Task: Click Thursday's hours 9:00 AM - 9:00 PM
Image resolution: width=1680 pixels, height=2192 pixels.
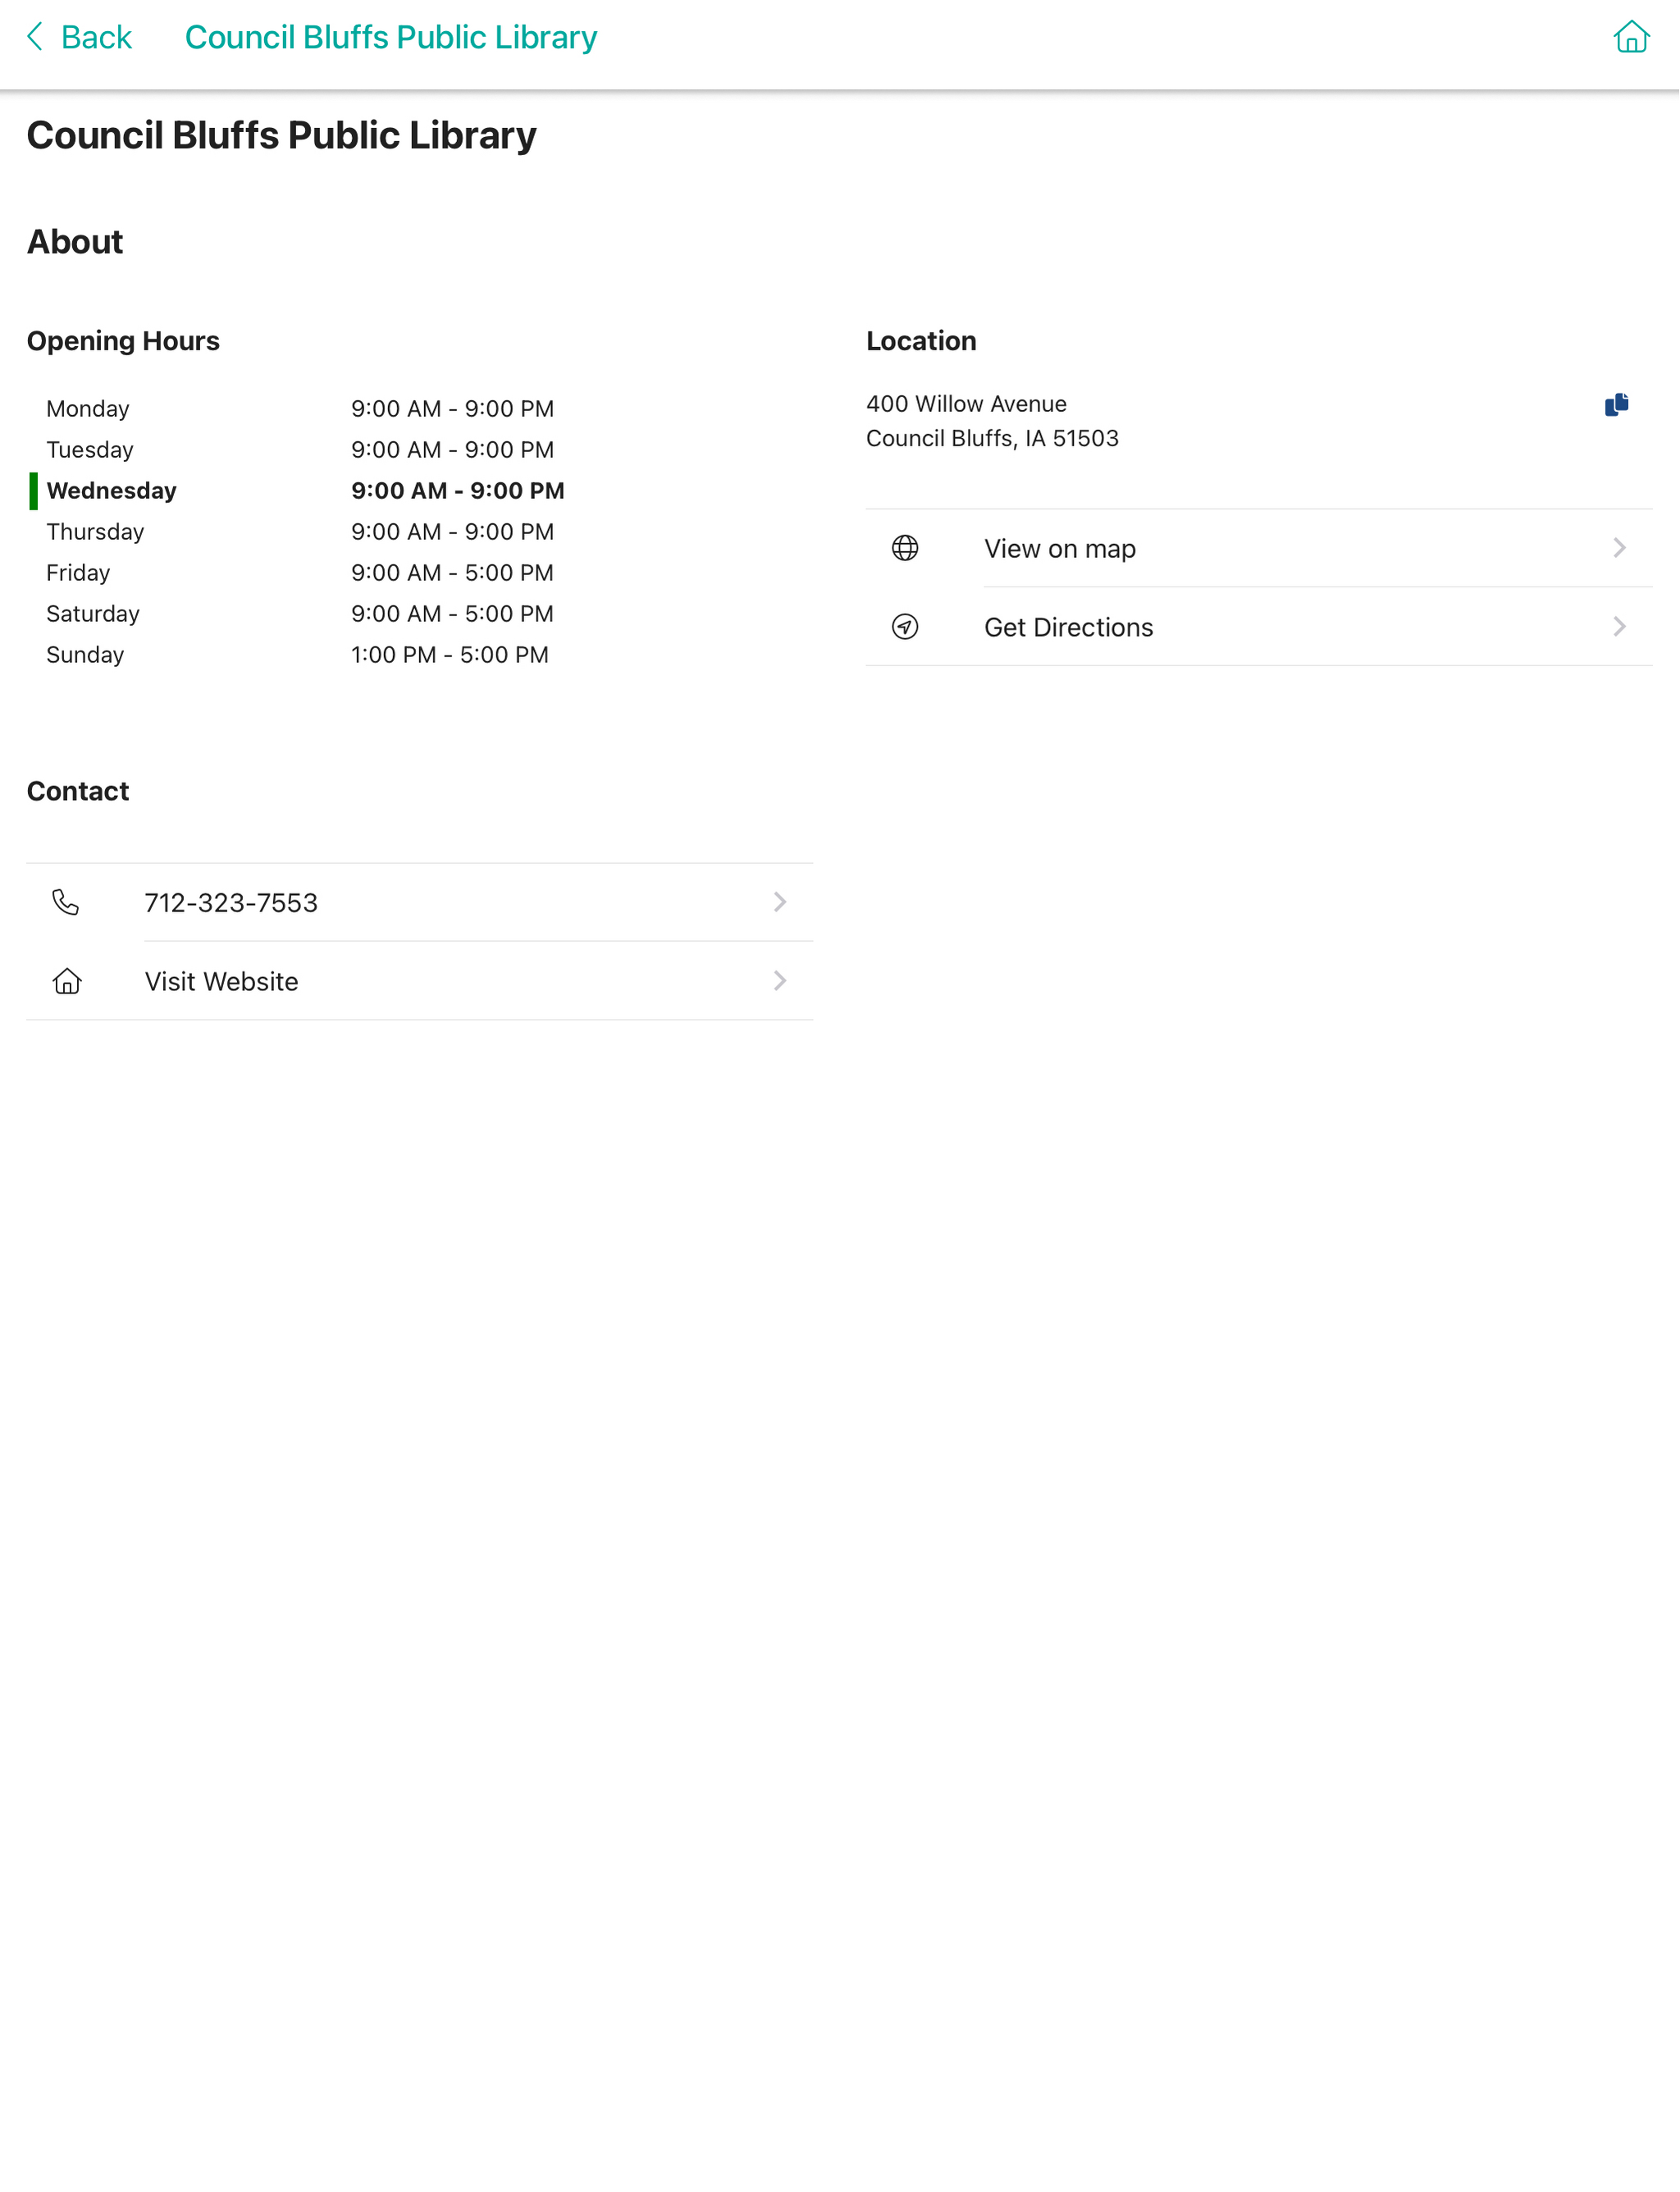Action: coord(453,532)
